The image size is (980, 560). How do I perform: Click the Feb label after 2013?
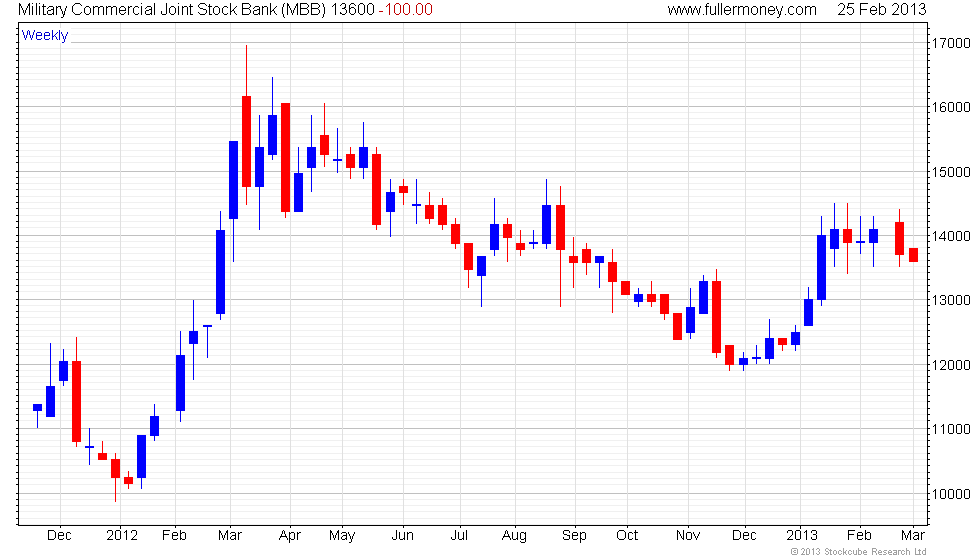pos(859,536)
